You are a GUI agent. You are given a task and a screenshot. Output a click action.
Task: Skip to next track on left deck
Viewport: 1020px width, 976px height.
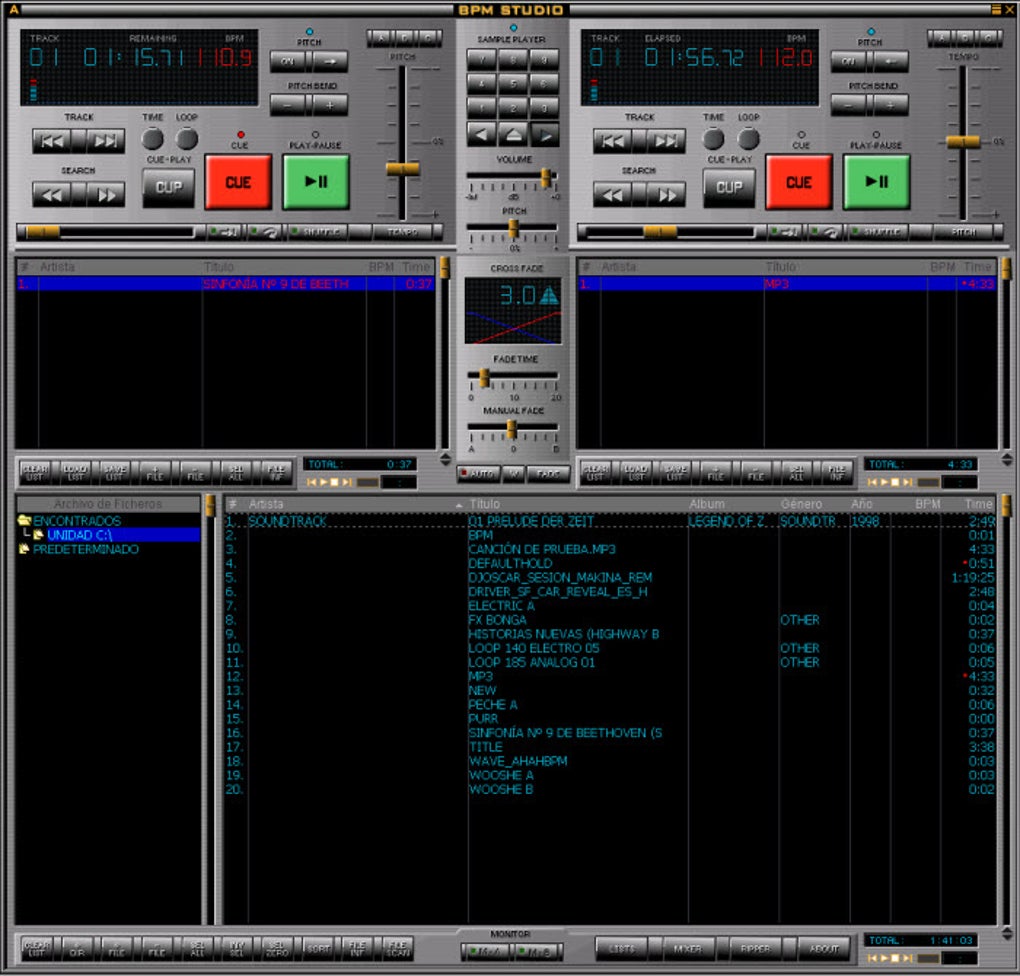pos(105,141)
